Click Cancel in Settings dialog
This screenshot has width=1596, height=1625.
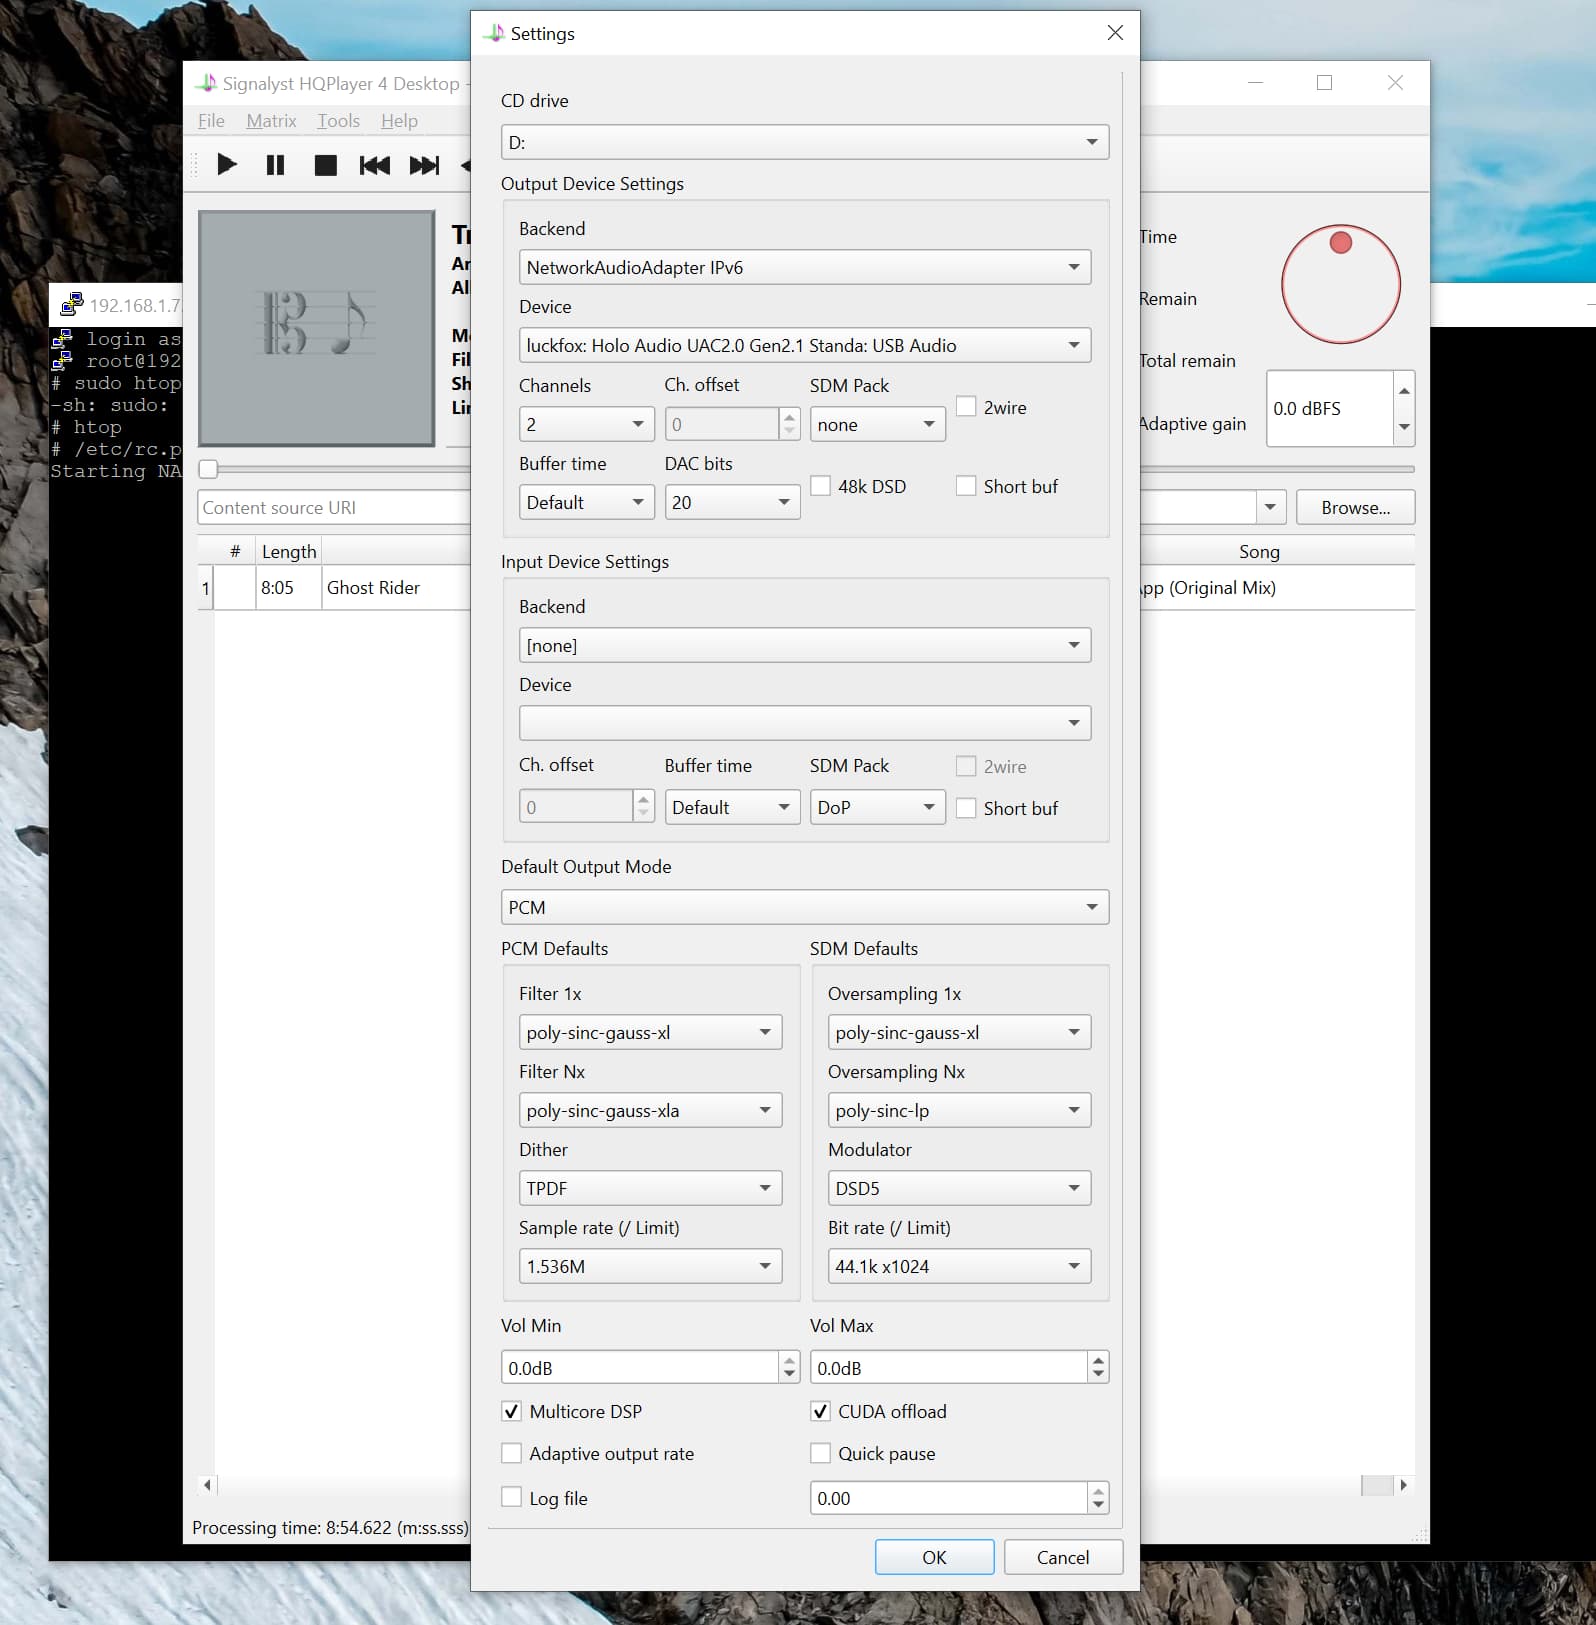[x=1063, y=1557]
